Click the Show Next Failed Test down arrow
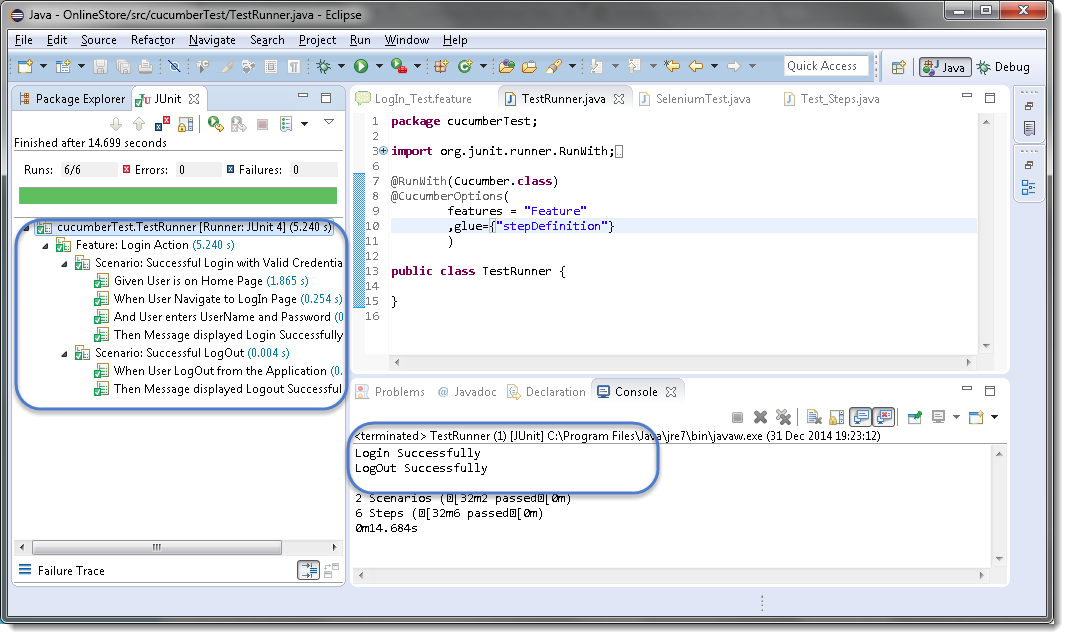The height and width of the screenshot is (639, 1069). [x=116, y=124]
